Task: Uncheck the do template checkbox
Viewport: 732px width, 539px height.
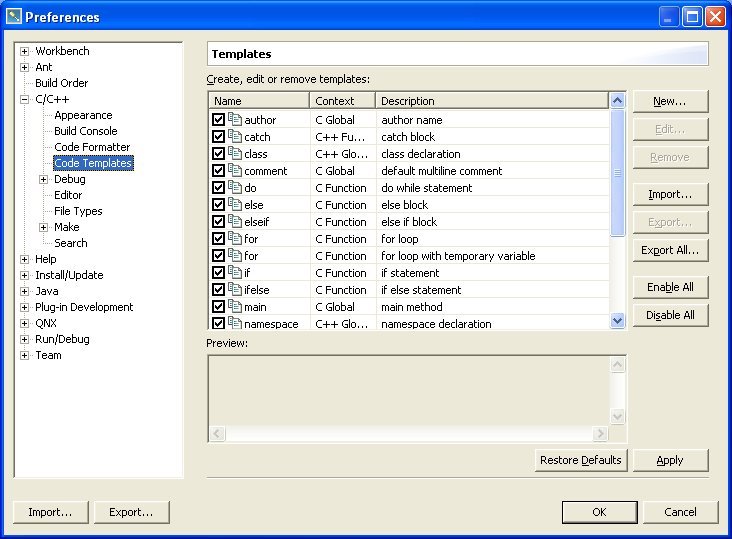Action: point(219,188)
